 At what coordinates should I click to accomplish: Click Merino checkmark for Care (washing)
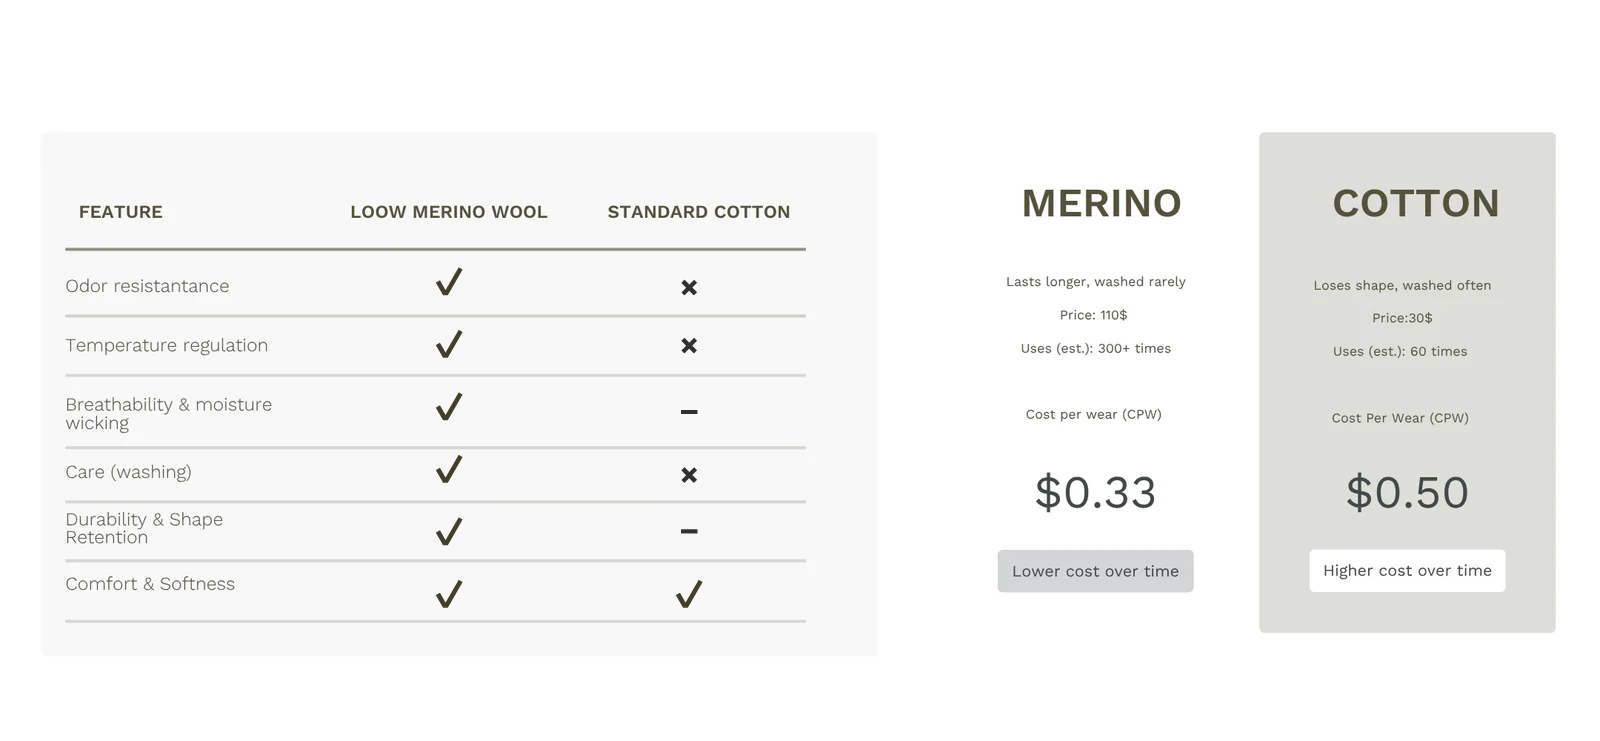click(x=449, y=469)
